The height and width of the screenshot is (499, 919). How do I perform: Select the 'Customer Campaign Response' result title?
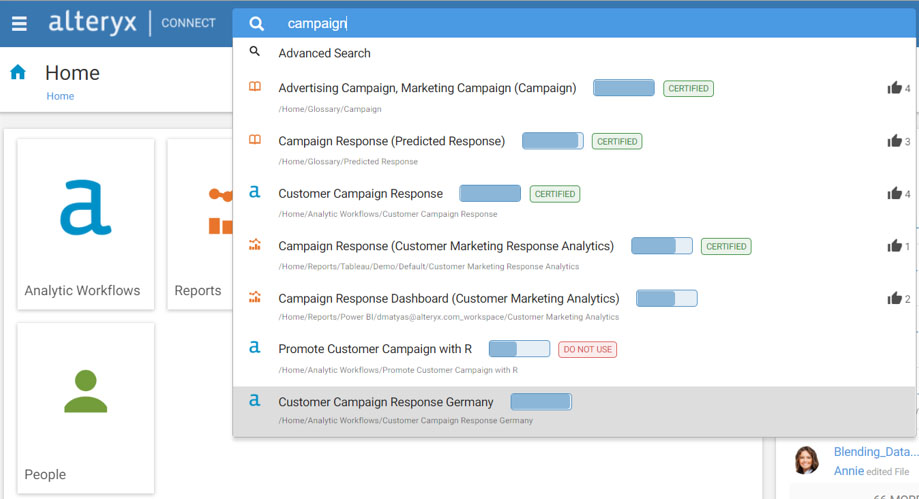coord(360,194)
